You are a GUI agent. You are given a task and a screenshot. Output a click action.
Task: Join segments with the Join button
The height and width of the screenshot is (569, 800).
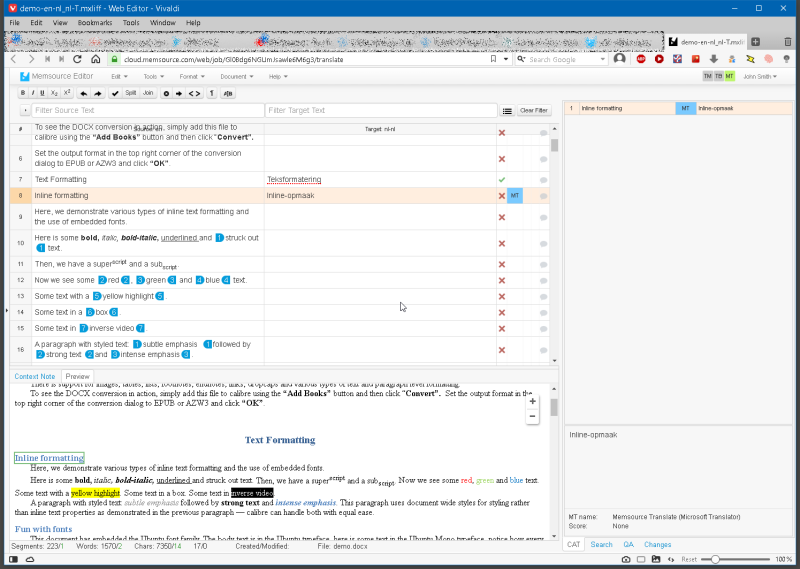click(x=148, y=93)
